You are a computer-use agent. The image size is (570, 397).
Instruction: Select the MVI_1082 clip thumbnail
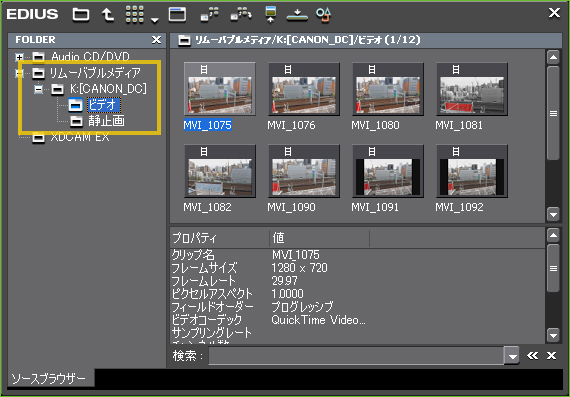pos(220,171)
